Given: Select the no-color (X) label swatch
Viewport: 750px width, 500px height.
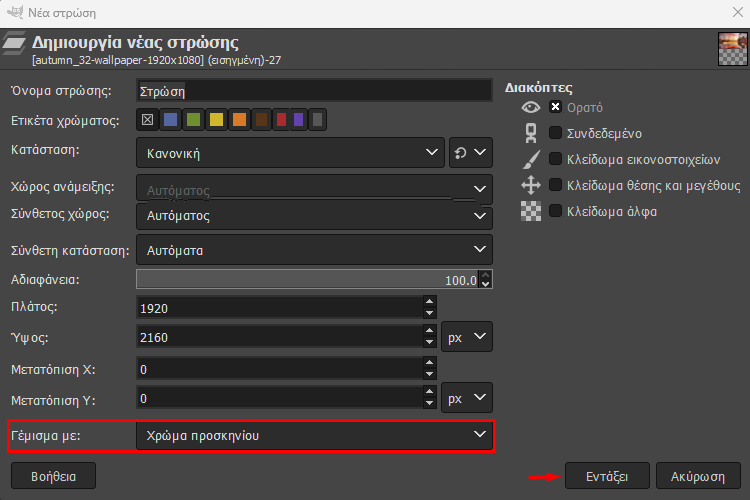Looking at the screenshot, I should pyautogui.click(x=147, y=120).
